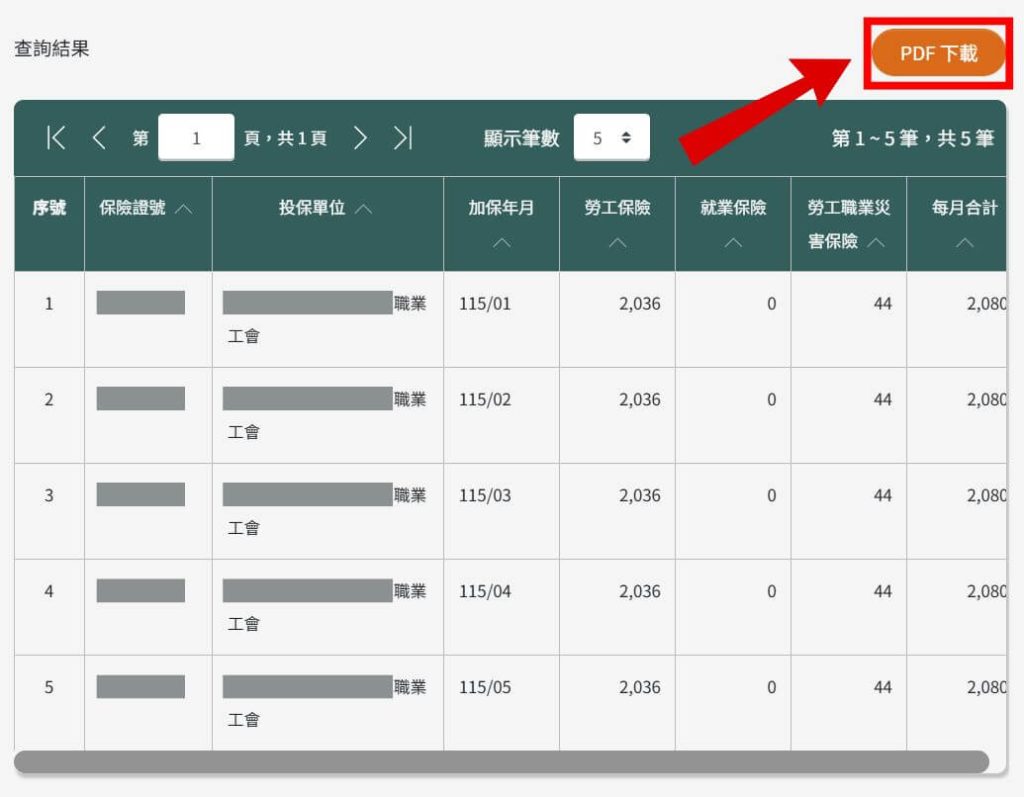Click monthly total 2,080 in row 3
The height and width of the screenshot is (797, 1024).
click(986, 496)
